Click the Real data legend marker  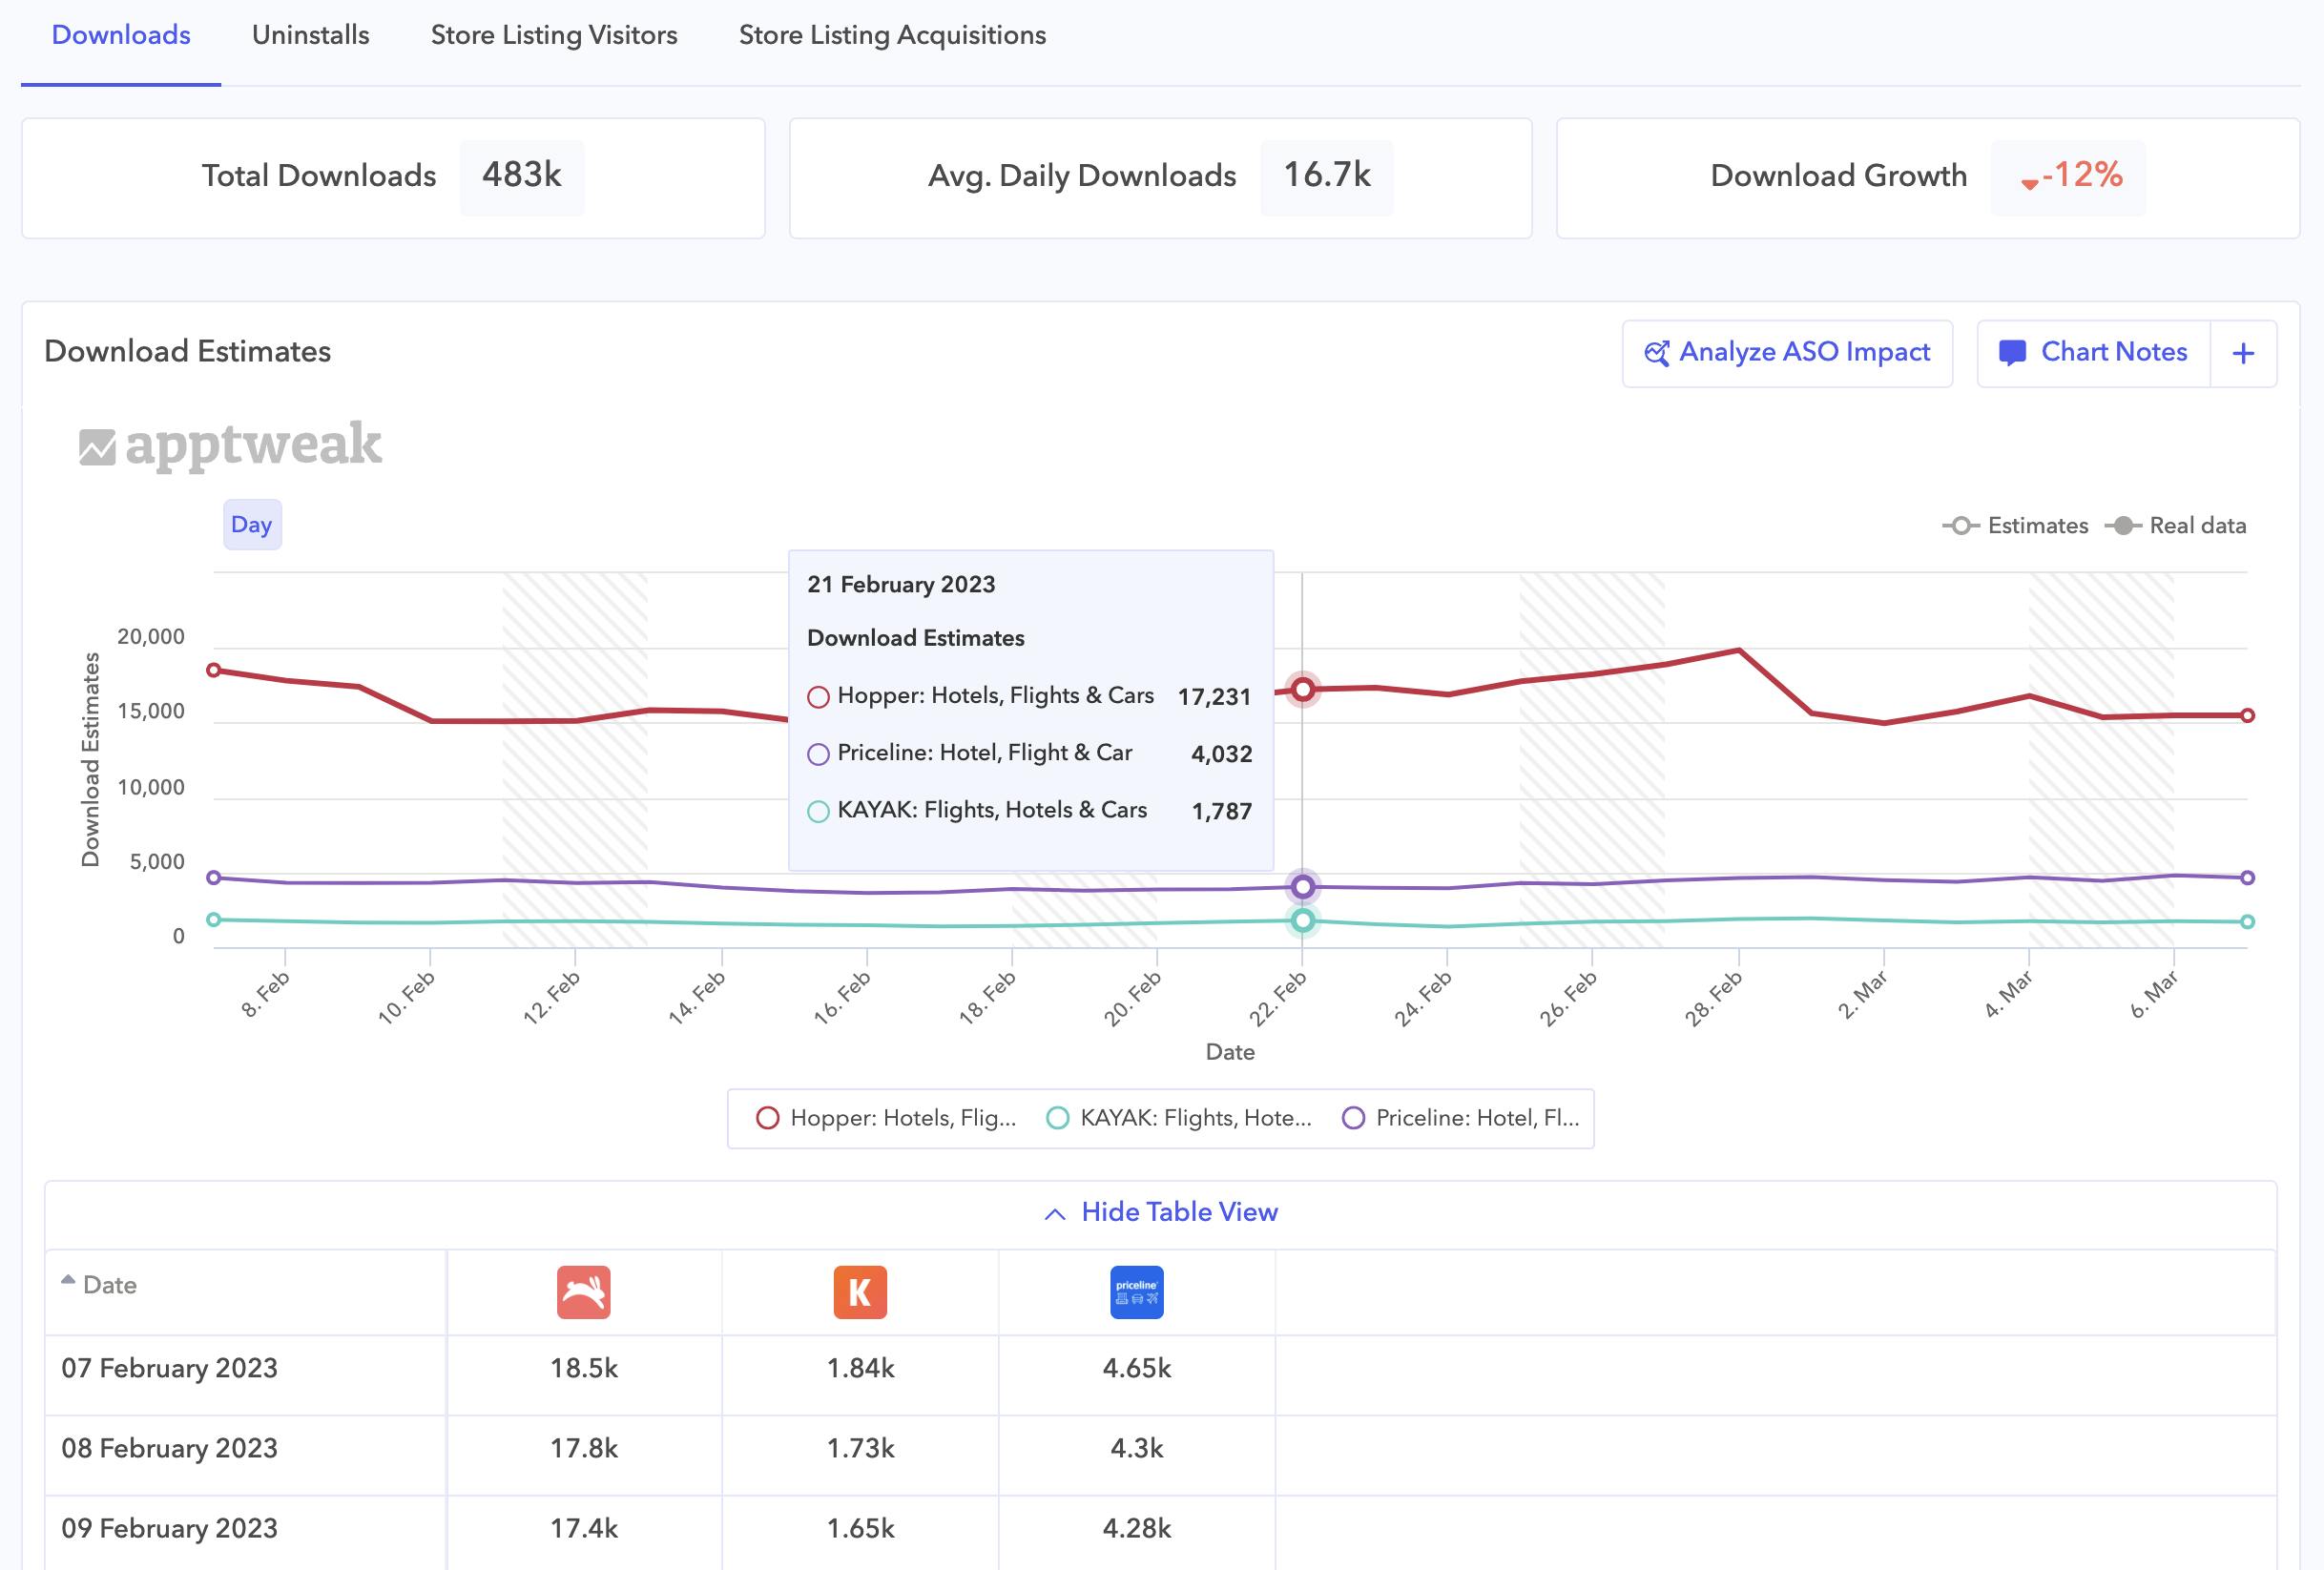[x=2123, y=526]
